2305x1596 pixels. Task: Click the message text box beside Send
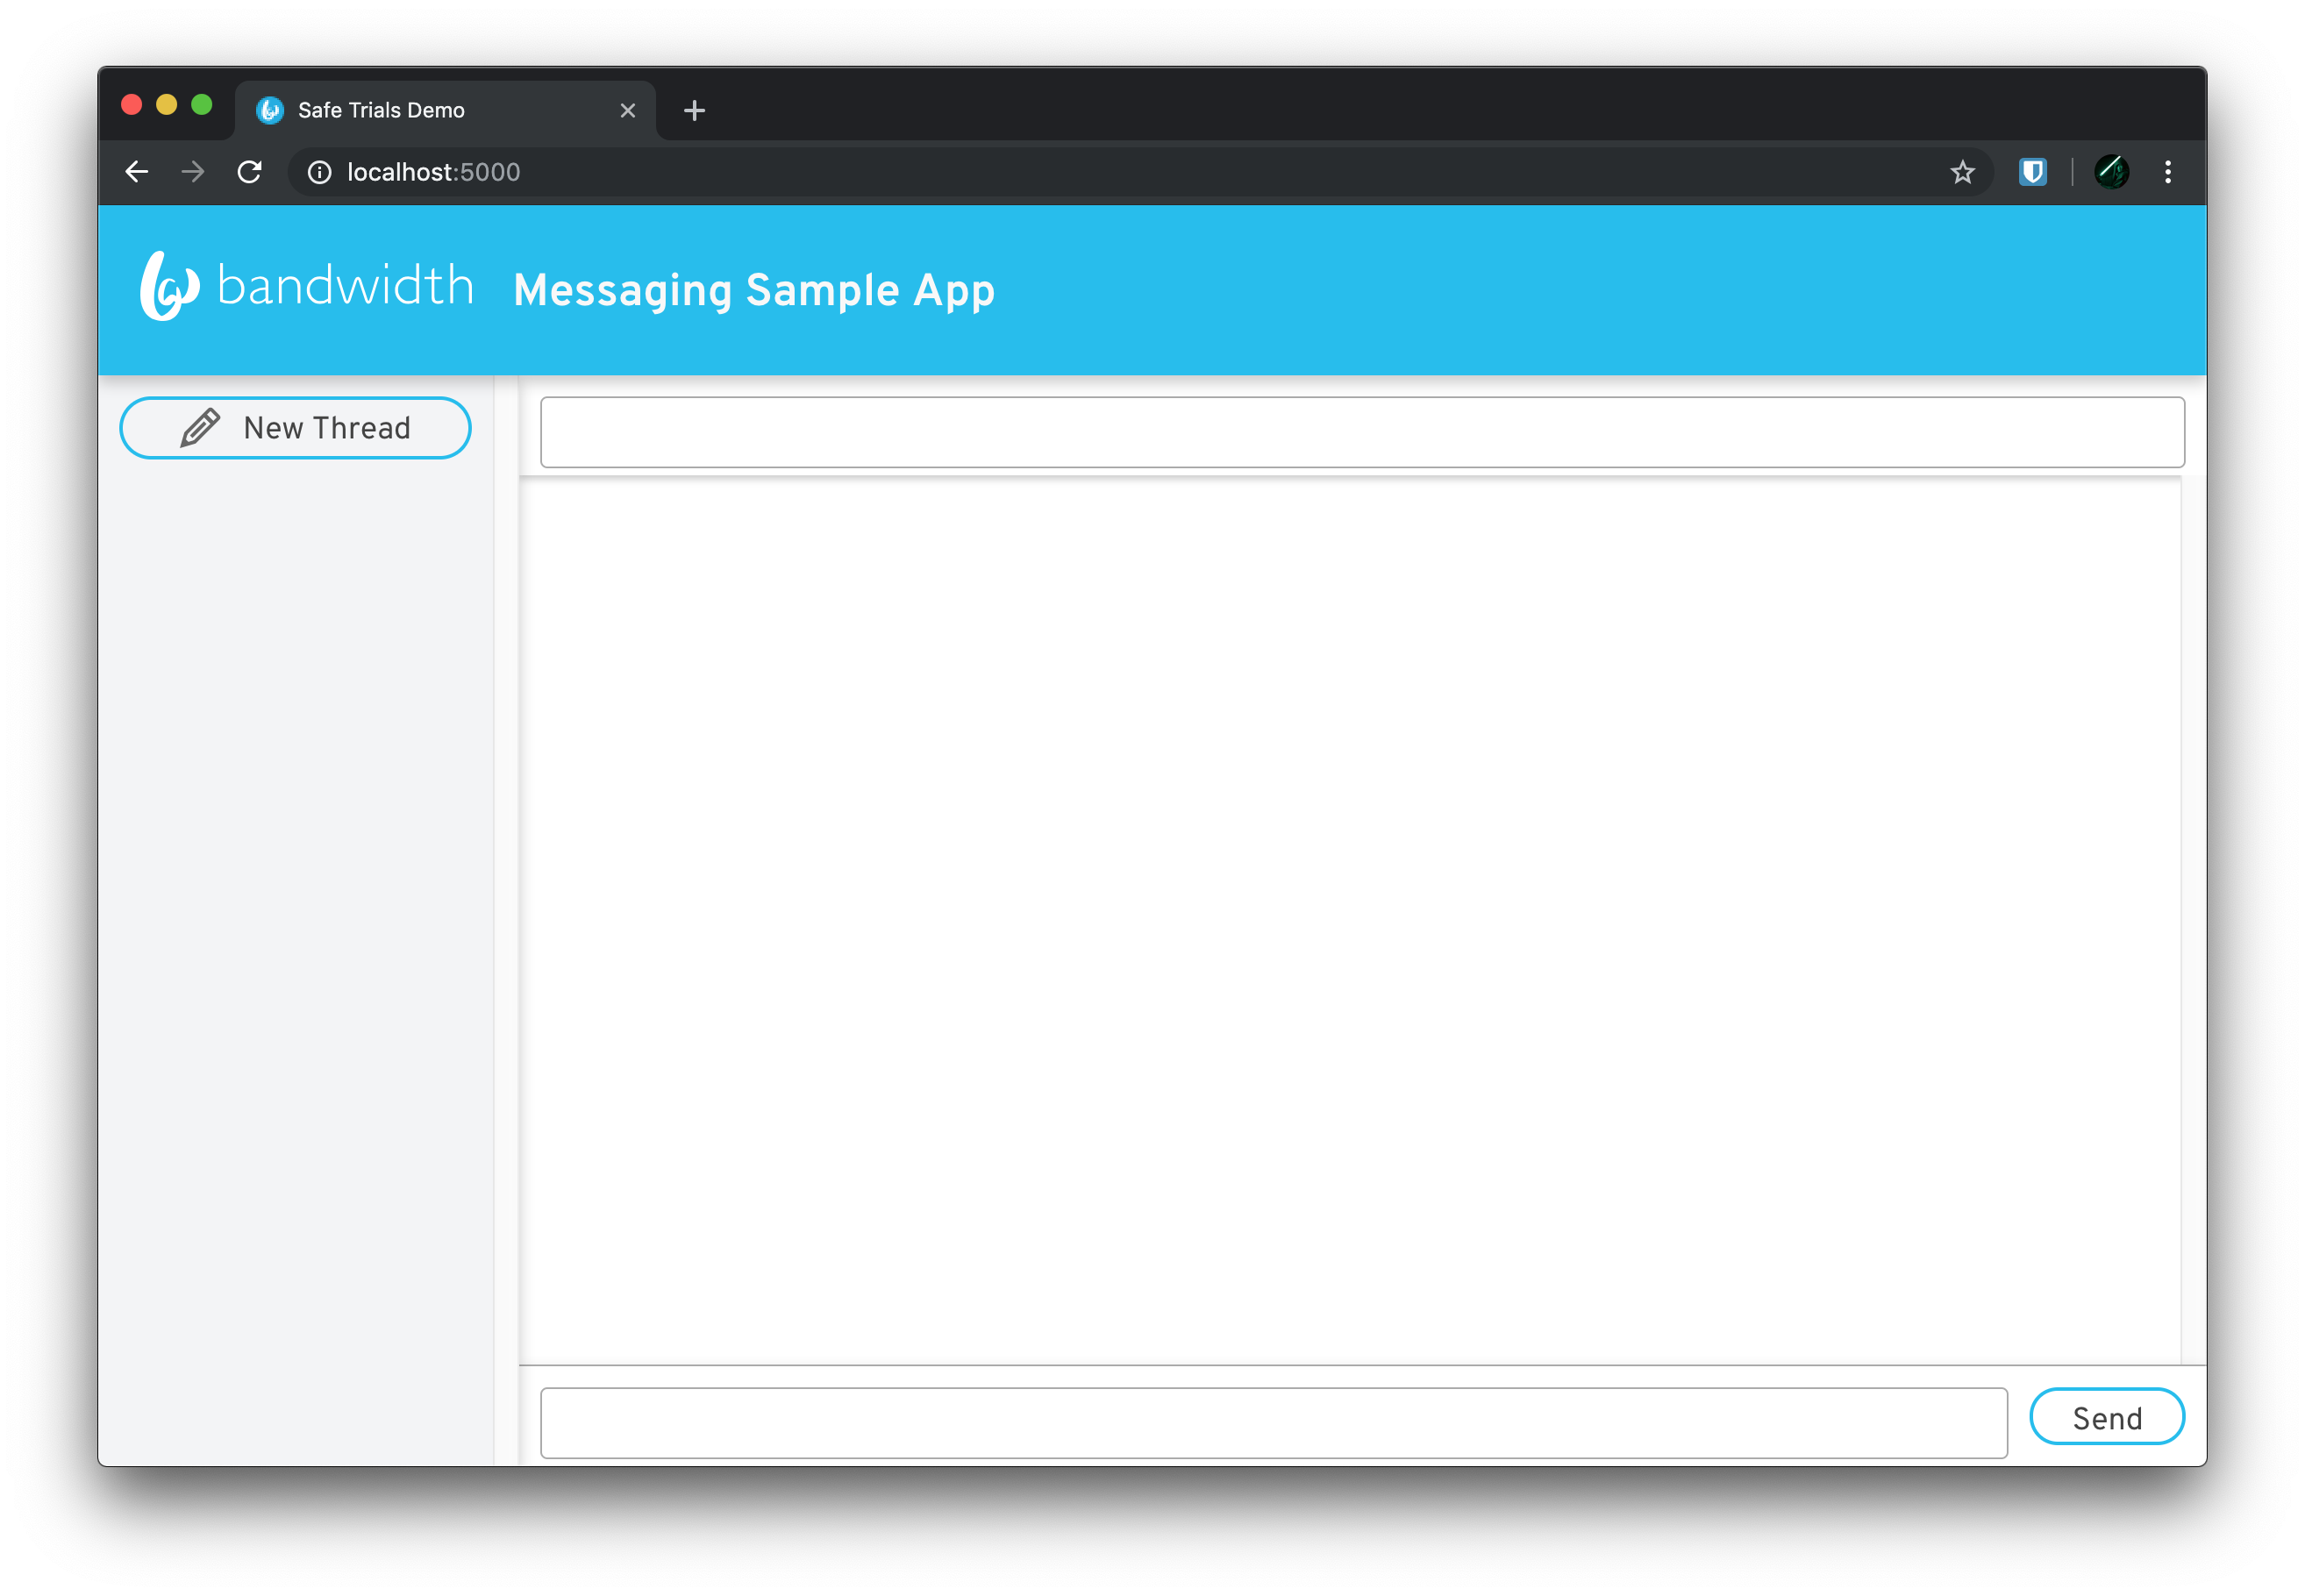click(1273, 1422)
